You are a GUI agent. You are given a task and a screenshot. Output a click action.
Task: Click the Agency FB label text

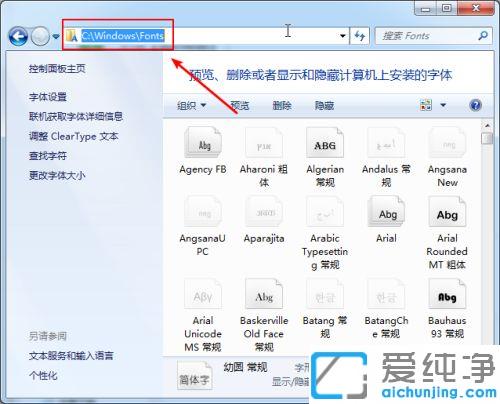[203, 169]
